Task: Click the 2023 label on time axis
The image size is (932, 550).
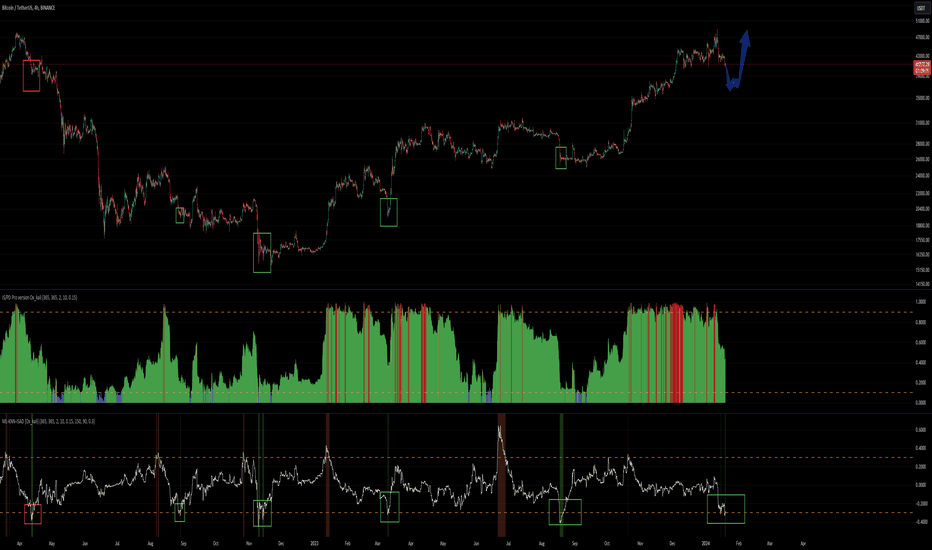Action: 314,543
